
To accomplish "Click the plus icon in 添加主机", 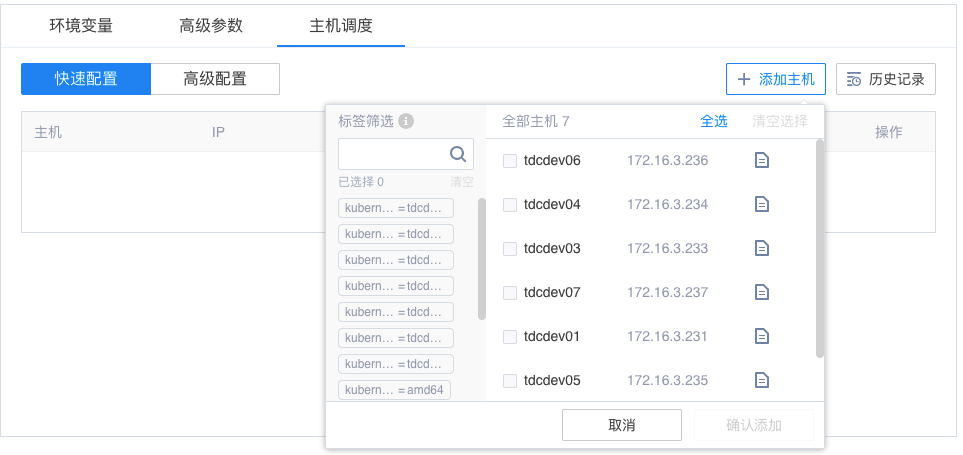I will 744,79.
